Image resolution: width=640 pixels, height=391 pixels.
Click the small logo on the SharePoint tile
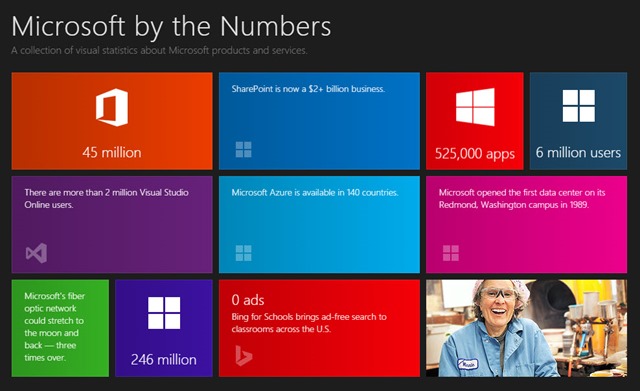[x=244, y=149]
